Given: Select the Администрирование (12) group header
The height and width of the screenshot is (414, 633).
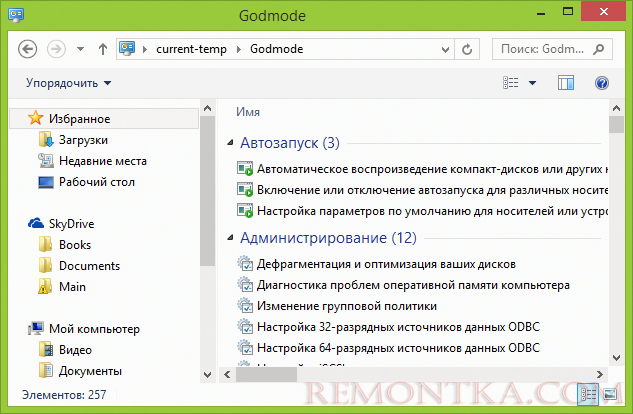Looking at the screenshot, I should click(328, 238).
